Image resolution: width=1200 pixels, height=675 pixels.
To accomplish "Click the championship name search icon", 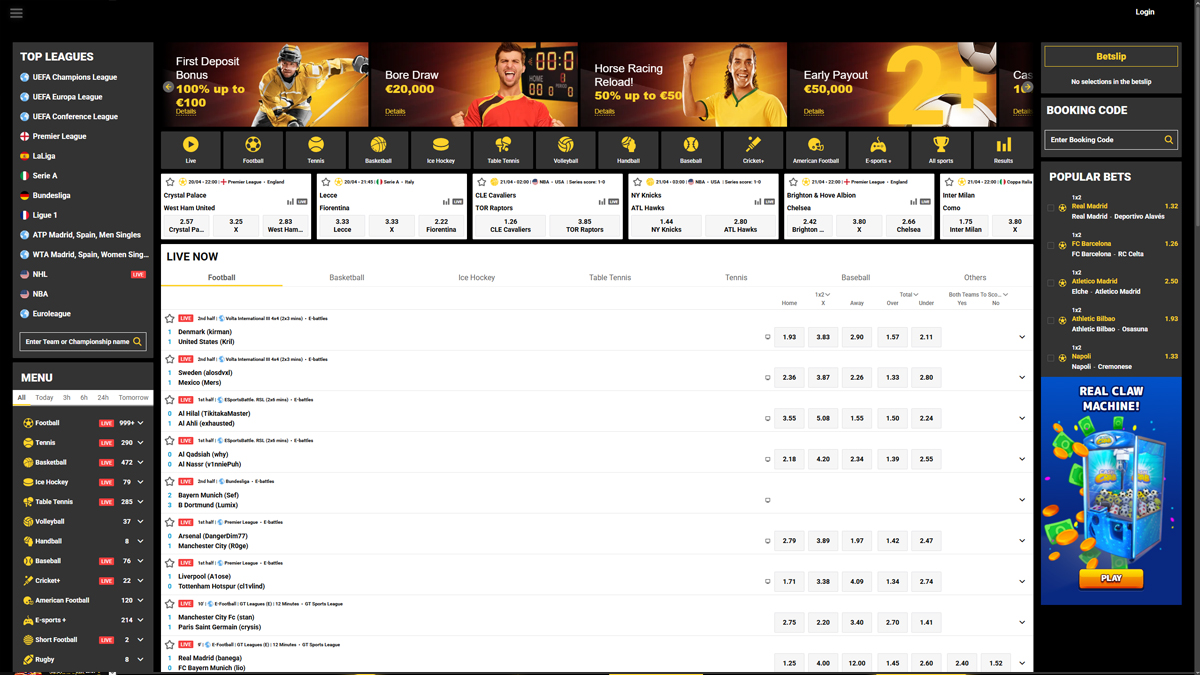I will (137, 342).
